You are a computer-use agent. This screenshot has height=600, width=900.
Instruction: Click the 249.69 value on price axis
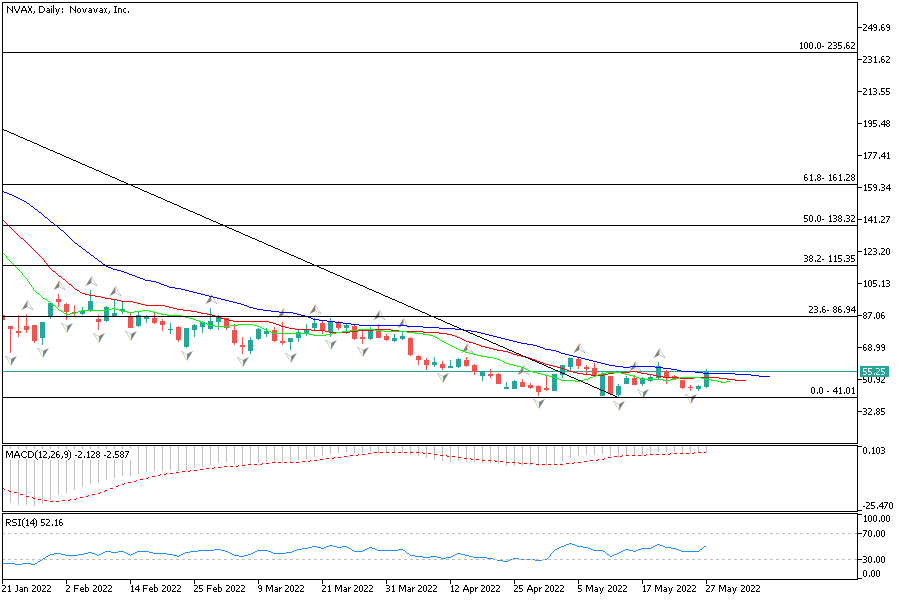pyautogui.click(x=876, y=28)
